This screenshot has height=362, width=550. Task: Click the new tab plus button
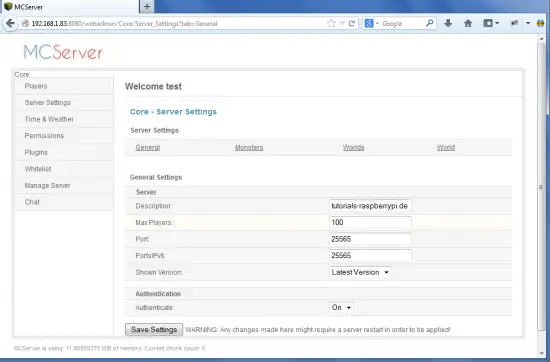pos(147,7)
